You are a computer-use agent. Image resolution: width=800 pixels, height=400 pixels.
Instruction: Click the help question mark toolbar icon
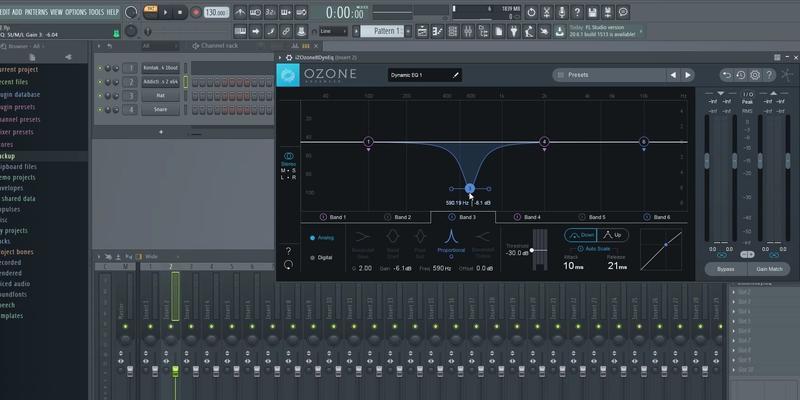[577, 12]
